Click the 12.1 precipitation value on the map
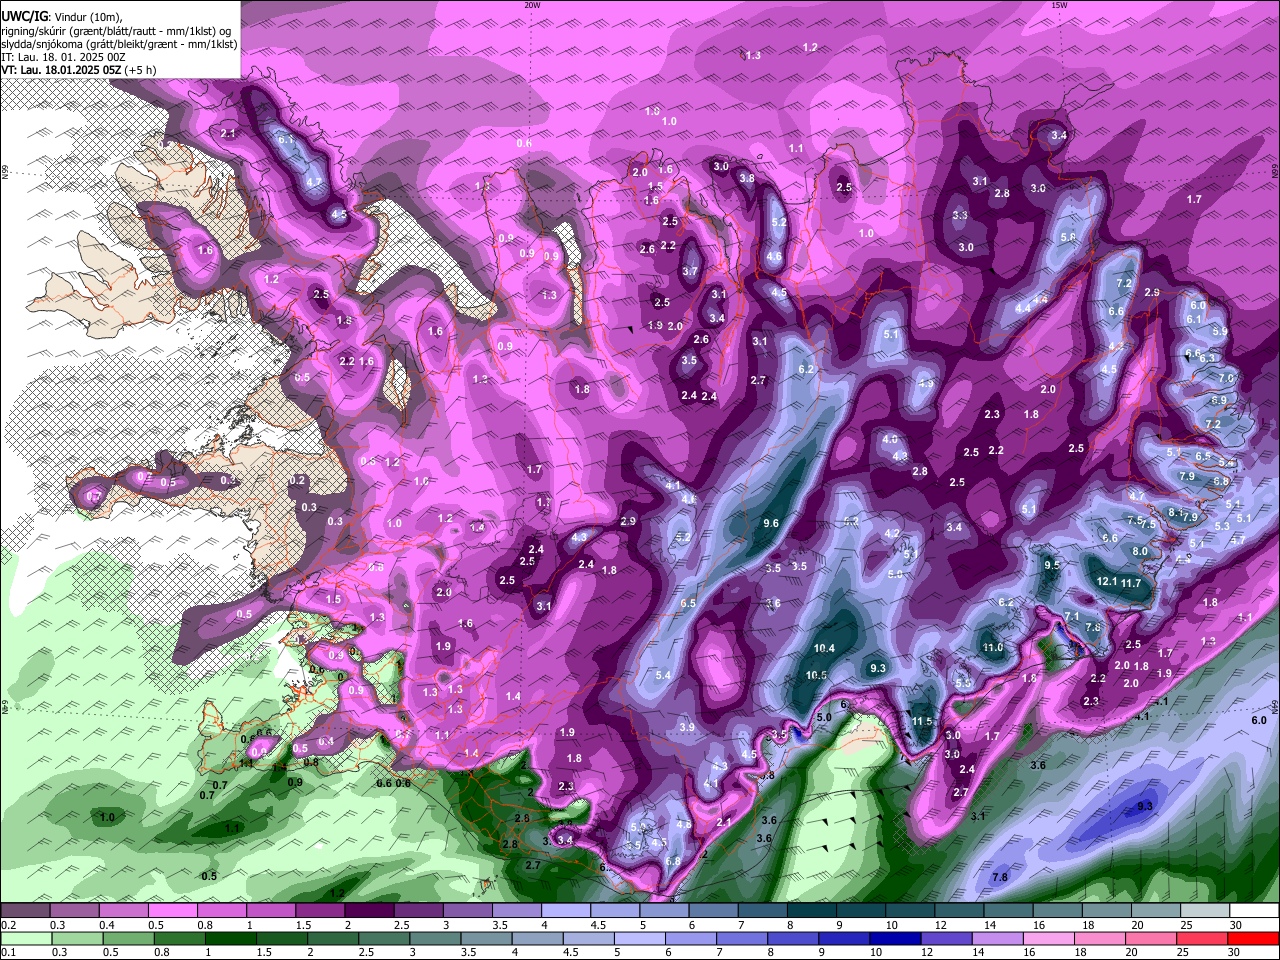Screen dimensions: 1280x960 pyautogui.click(x=1107, y=581)
